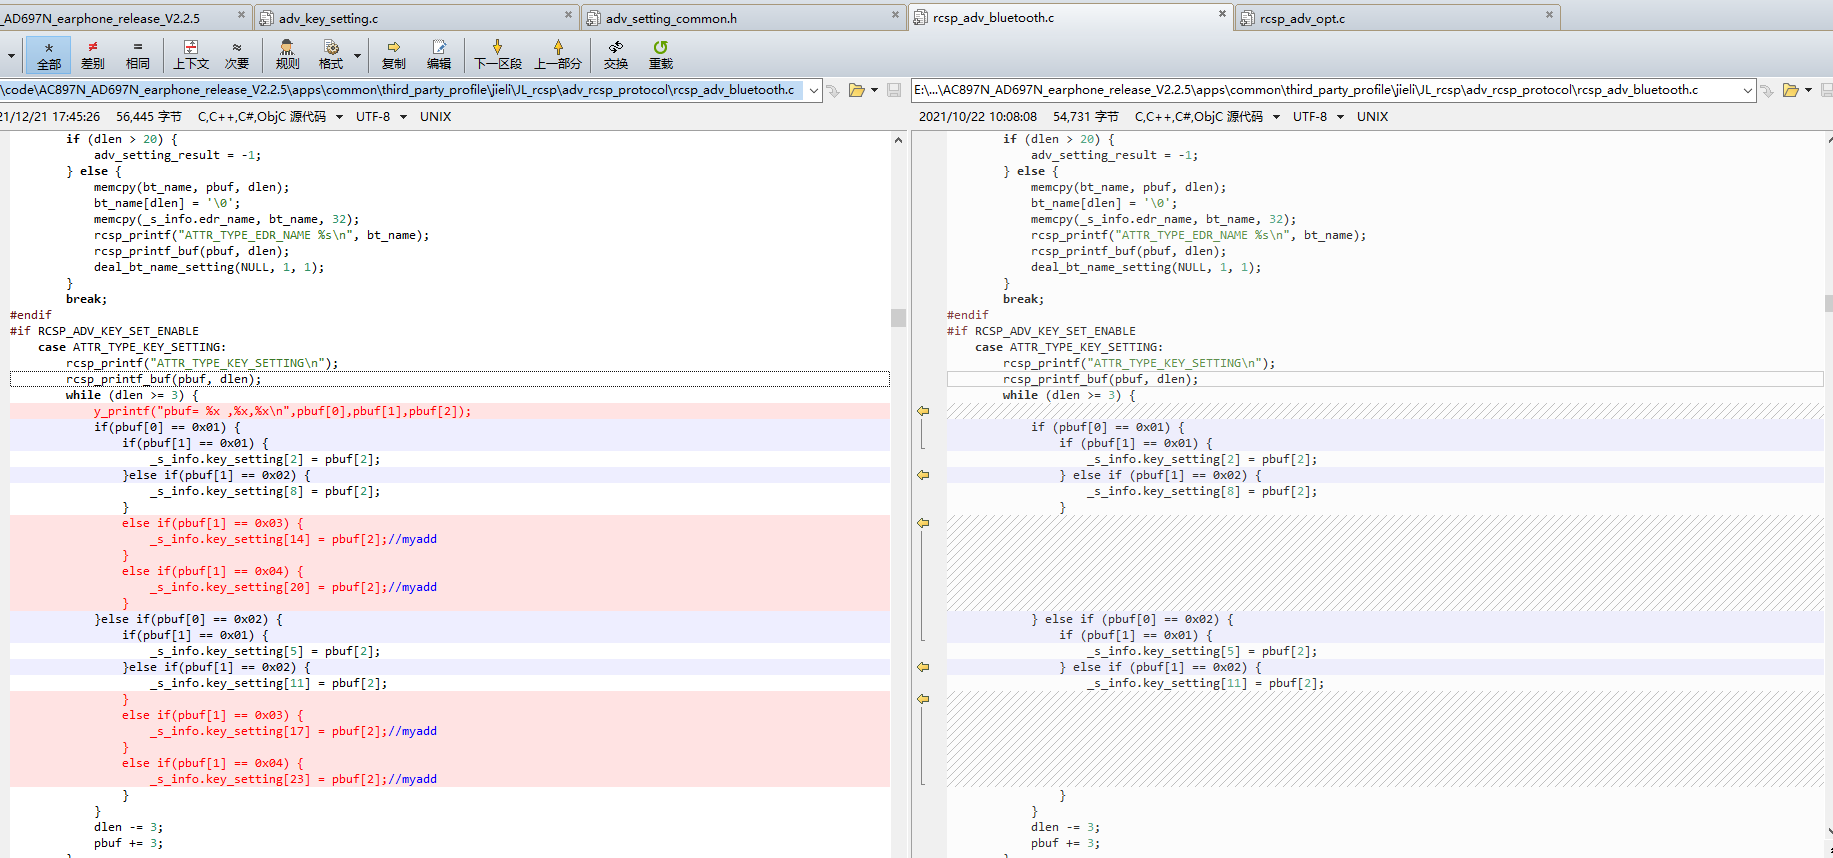Click the right pane open-folder button

(1791, 90)
